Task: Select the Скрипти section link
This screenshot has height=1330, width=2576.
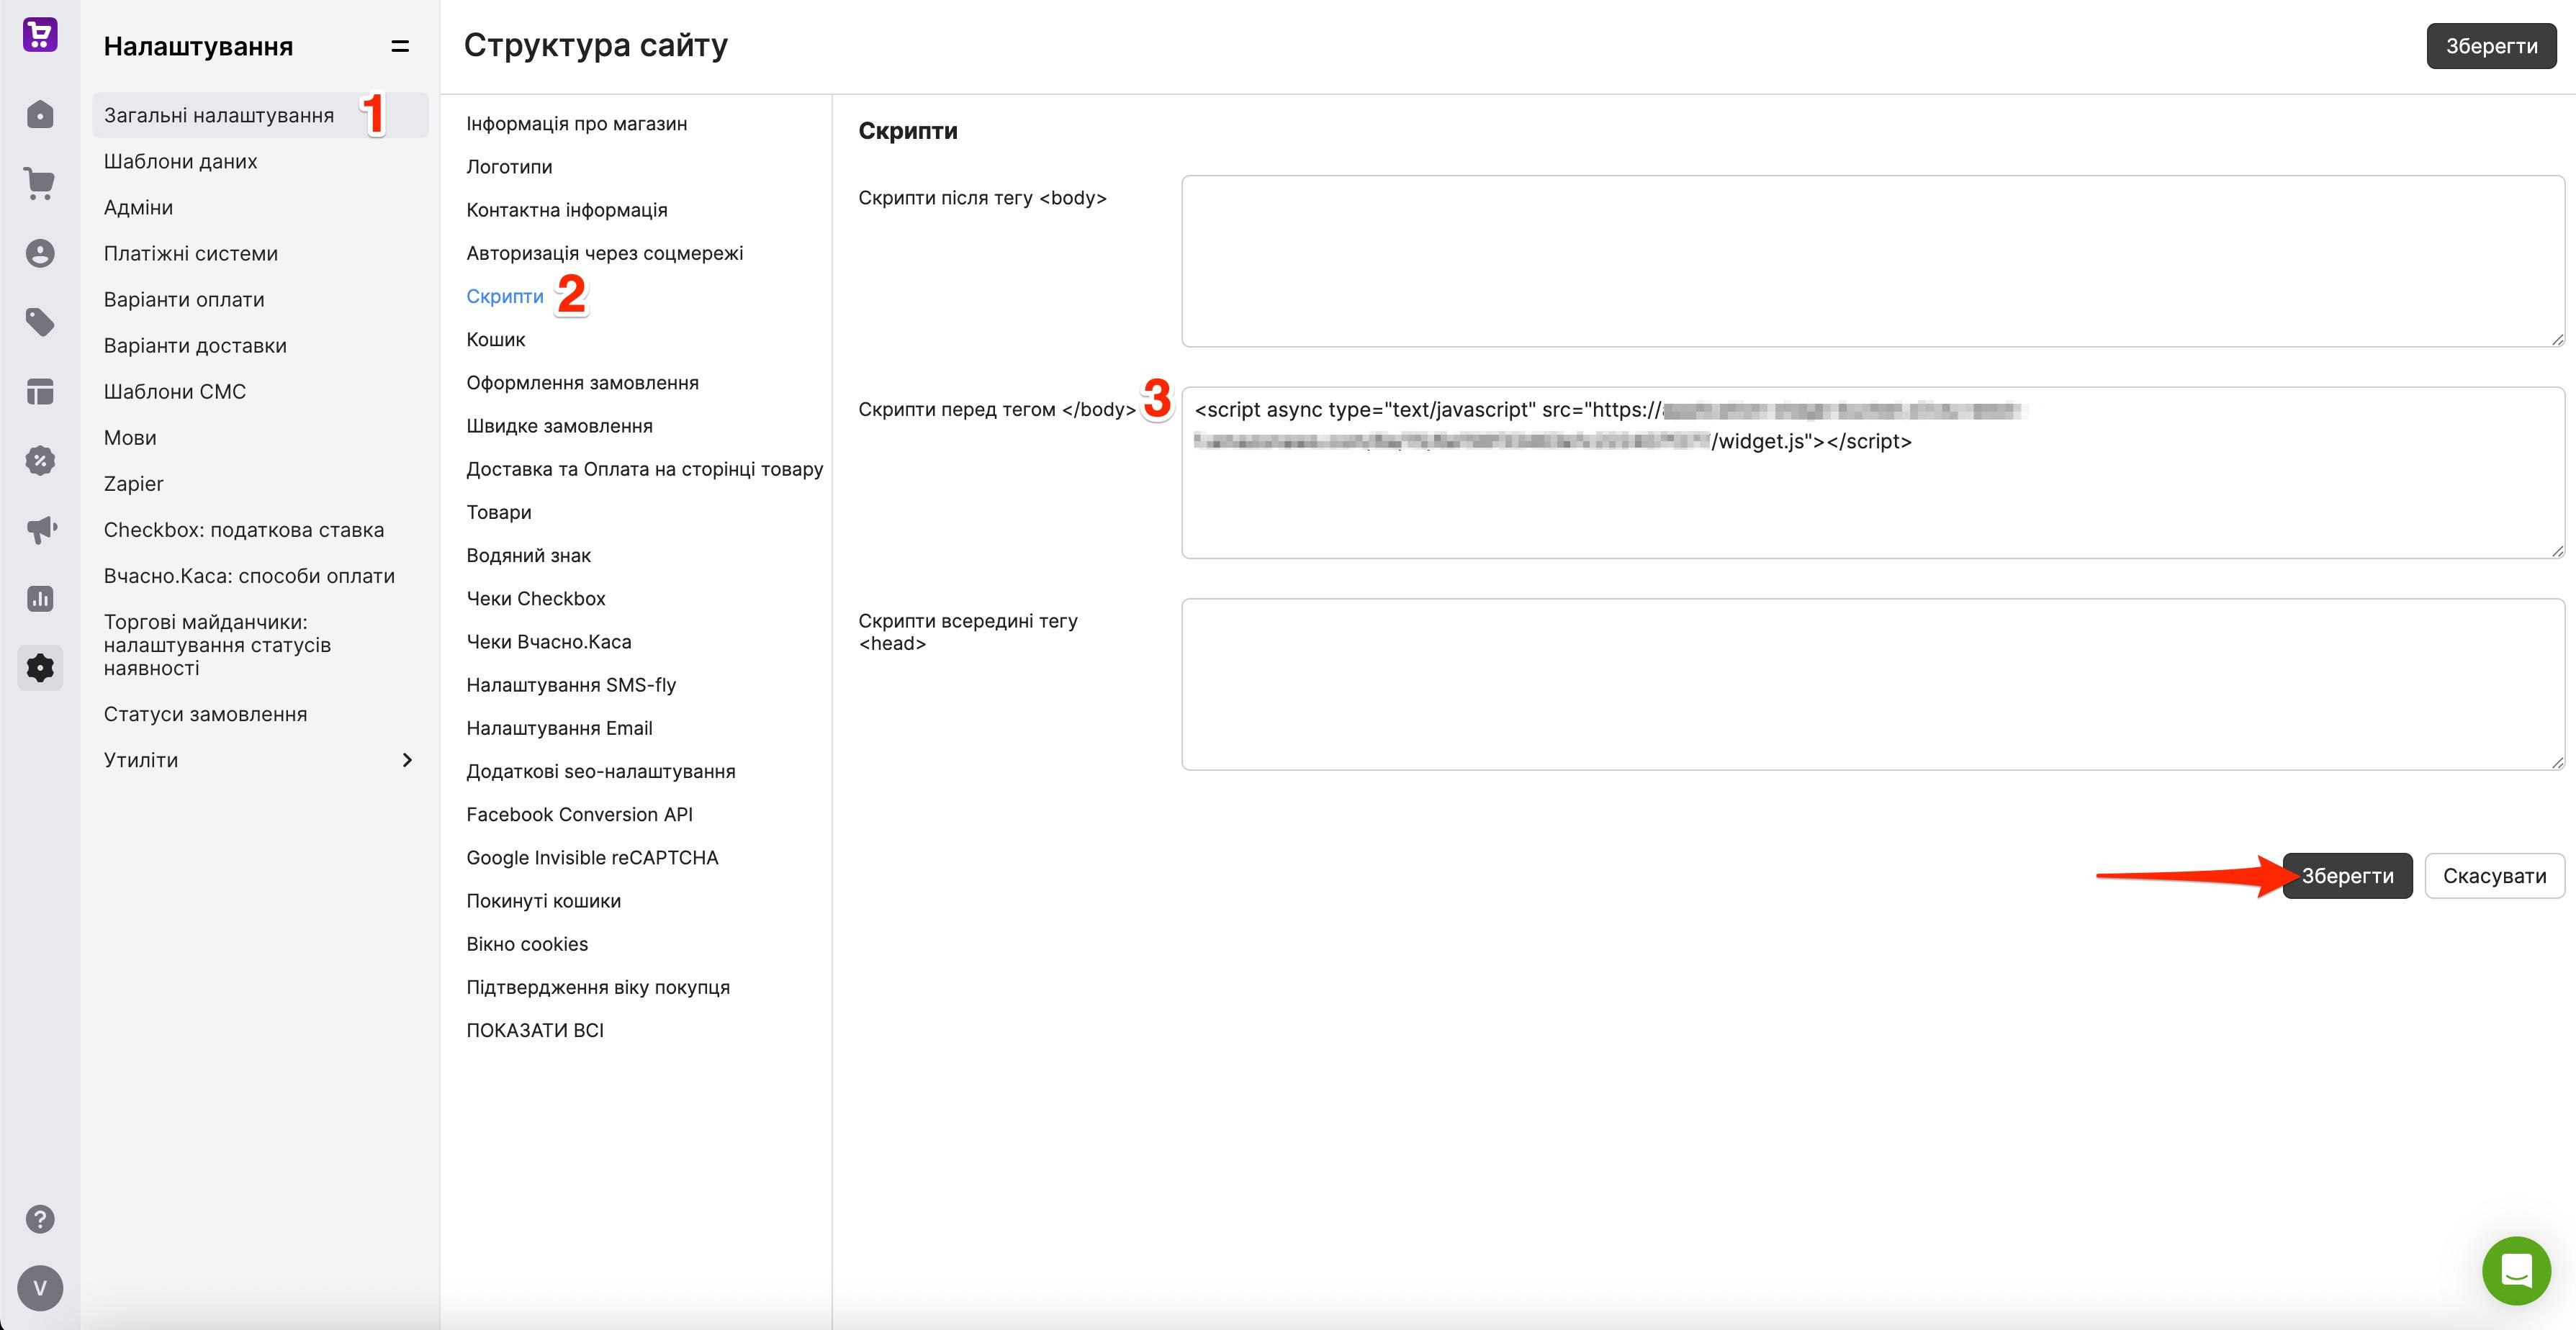Action: coord(505,296)
